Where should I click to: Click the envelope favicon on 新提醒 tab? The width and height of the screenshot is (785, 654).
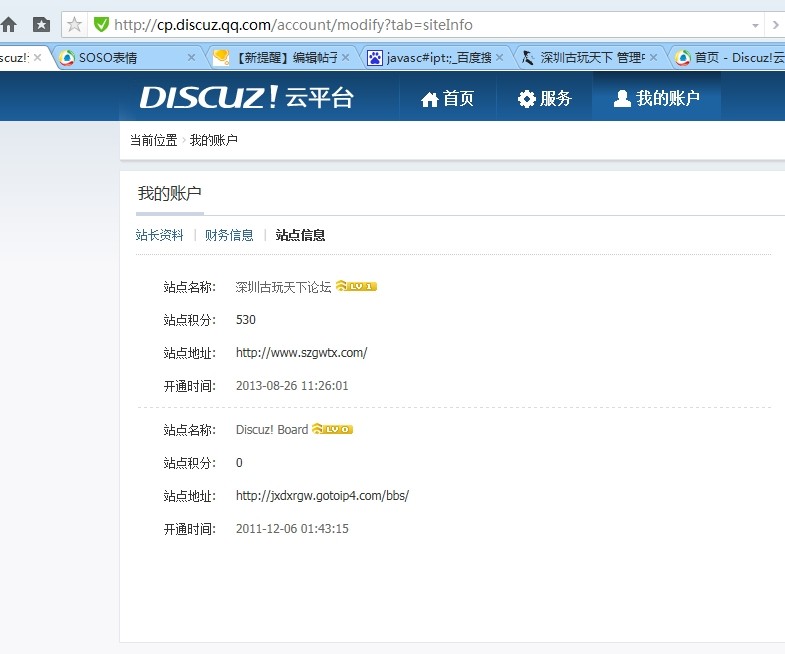[221, 58]
